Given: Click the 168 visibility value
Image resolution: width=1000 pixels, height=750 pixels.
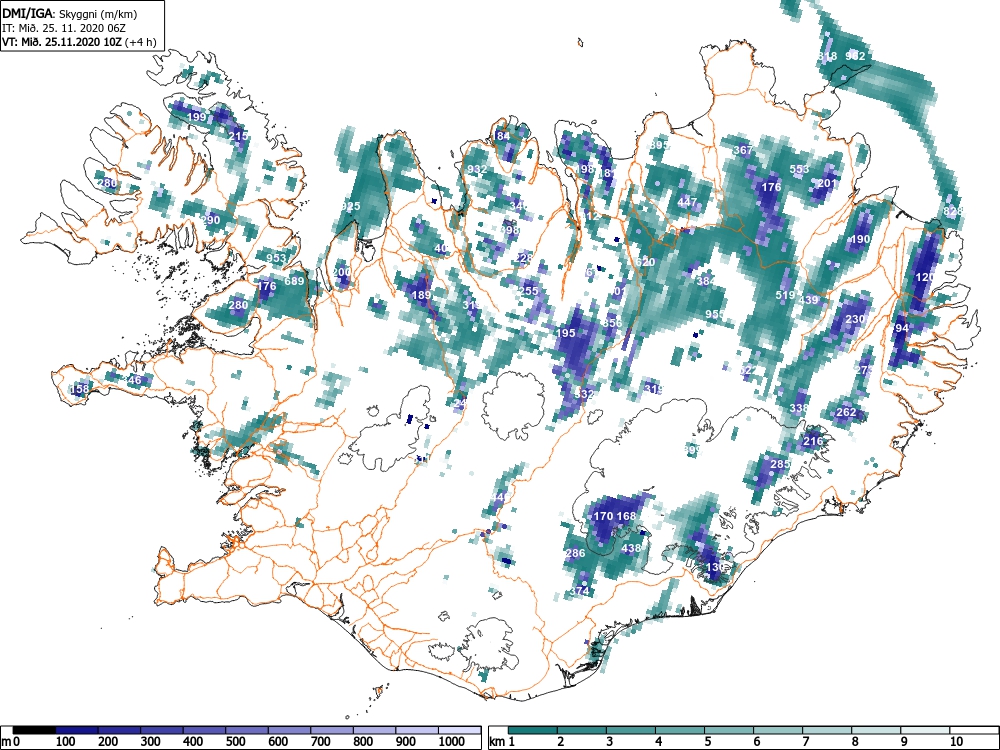Looking at the screenshot, I should [627, 516].
